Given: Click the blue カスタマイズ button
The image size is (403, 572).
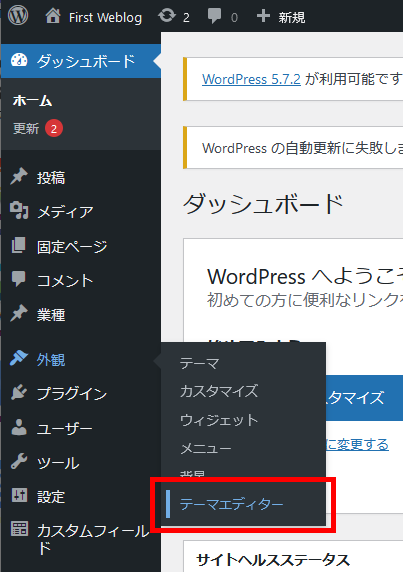Looking at the screenshot, I should click(364, 398).
